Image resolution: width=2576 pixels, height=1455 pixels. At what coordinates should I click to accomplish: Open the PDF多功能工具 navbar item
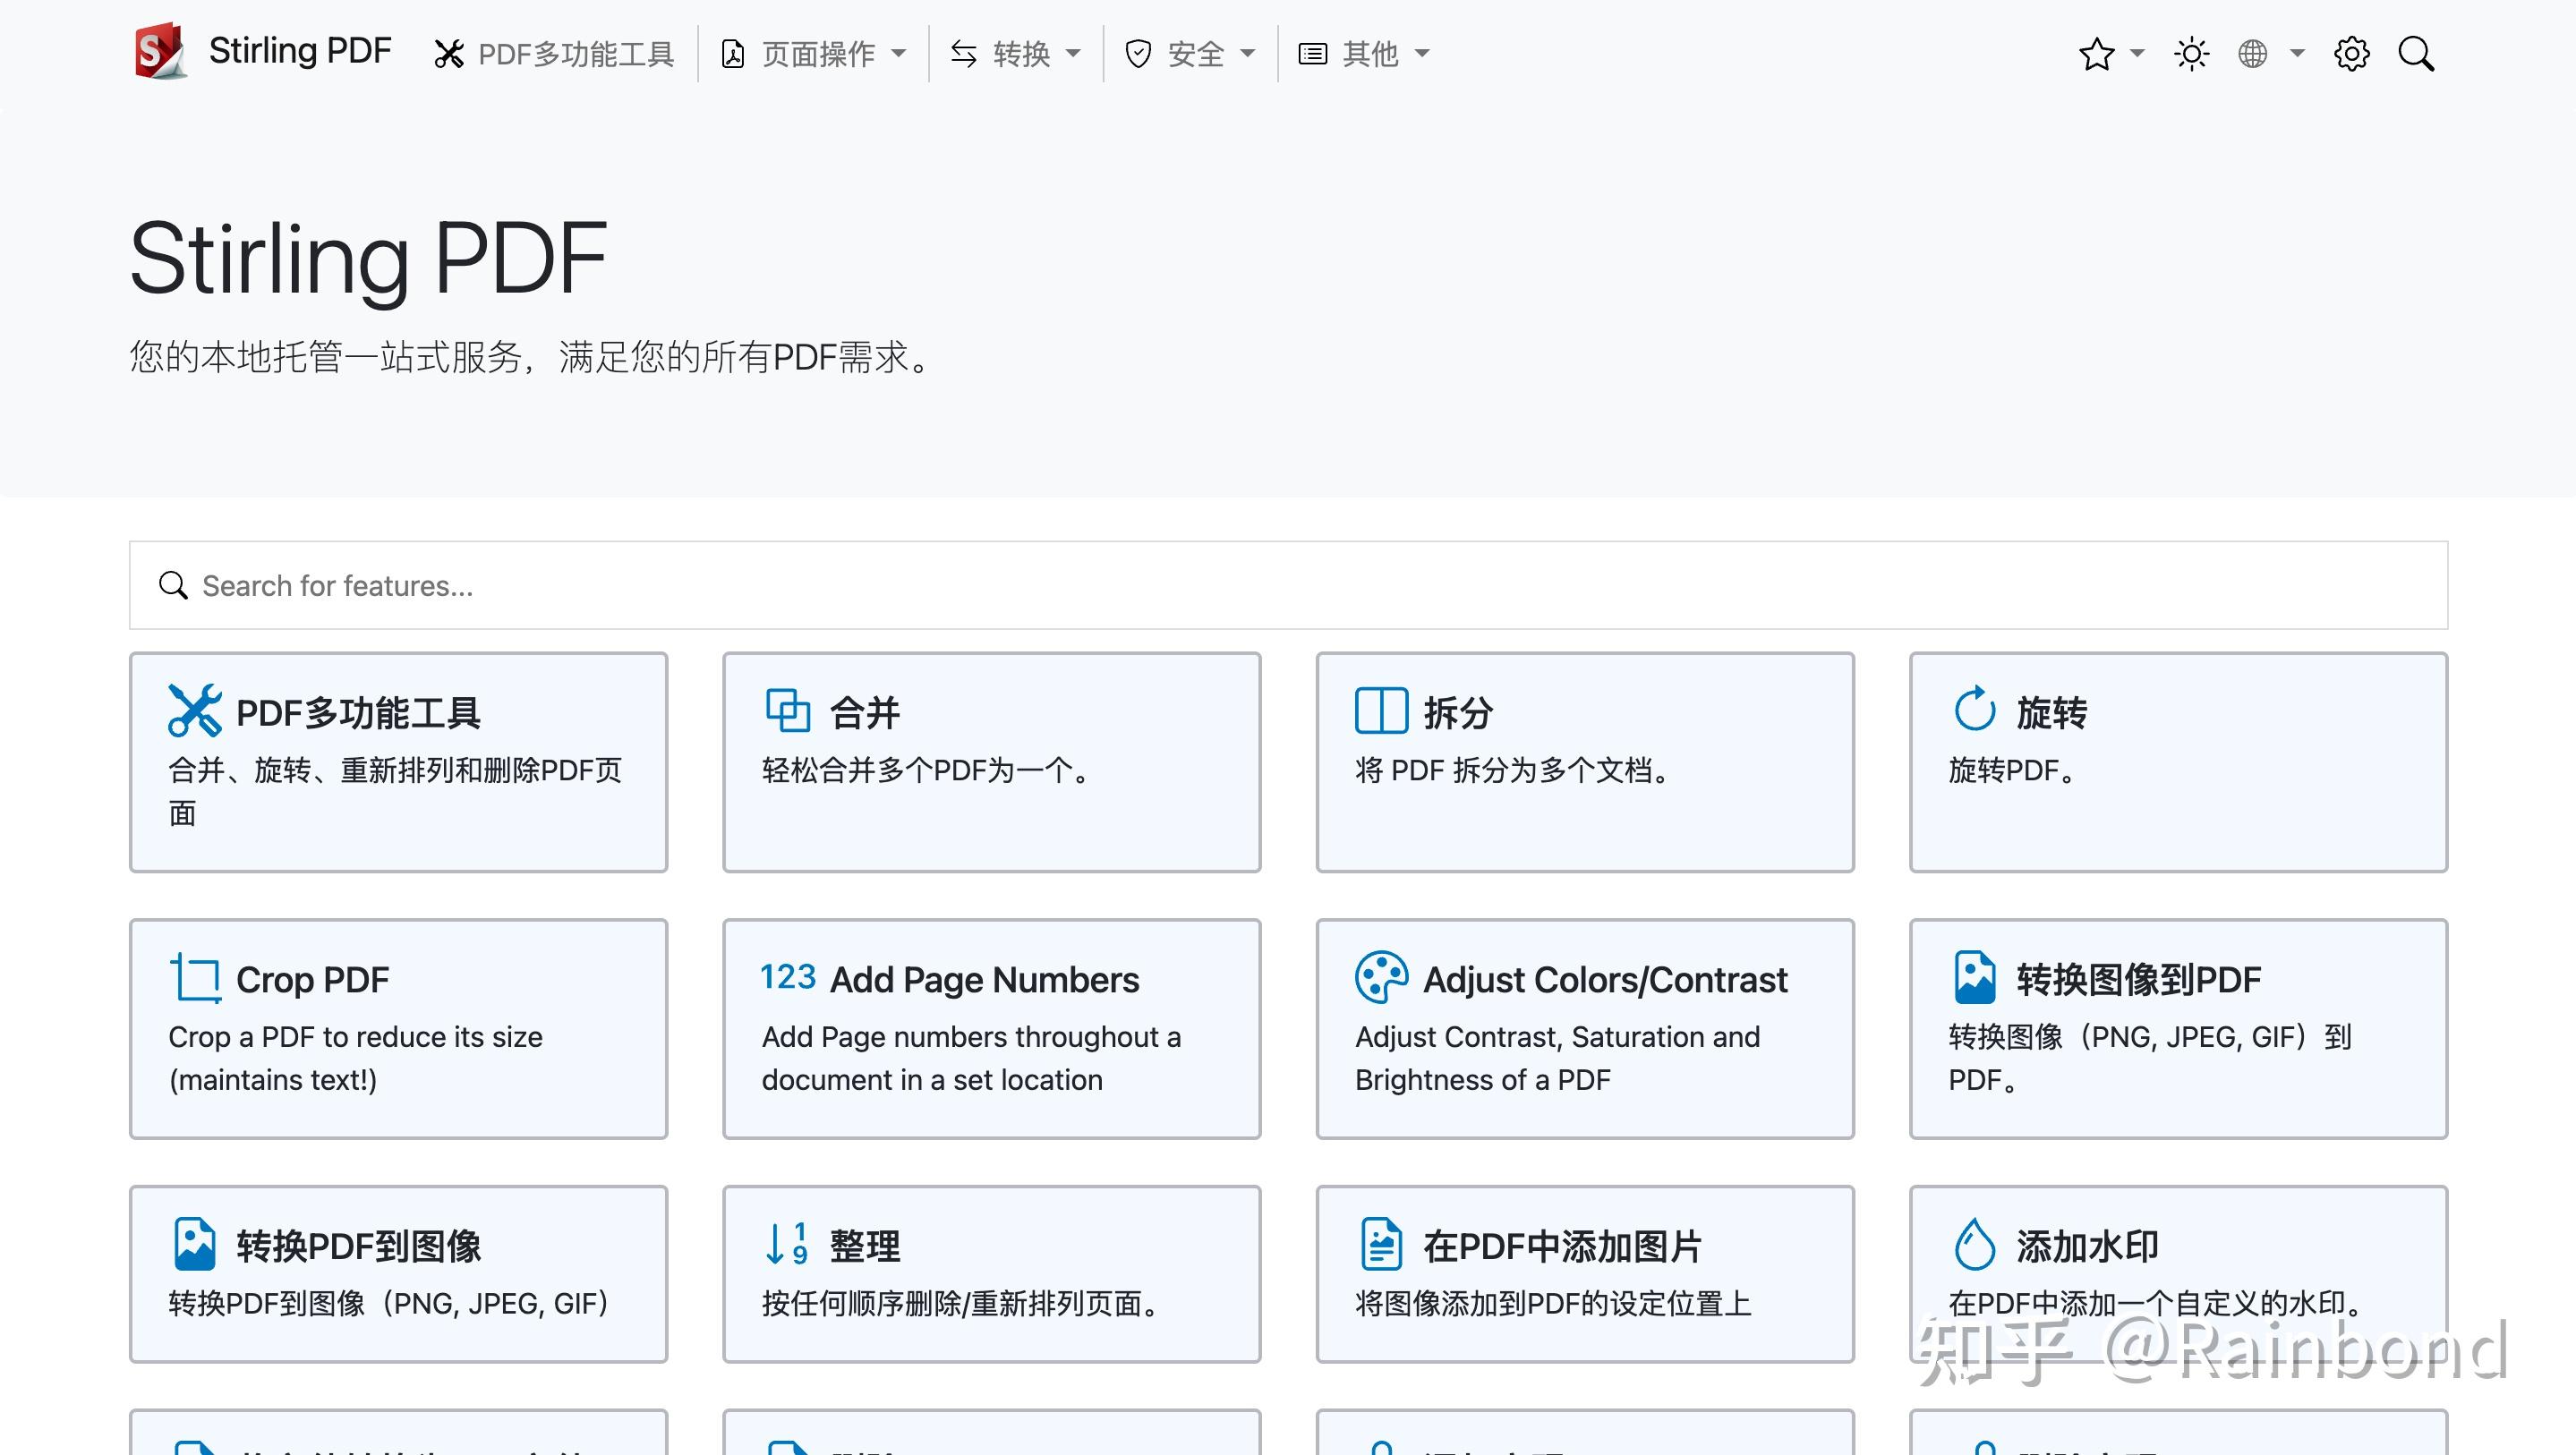tap(554, 54)
